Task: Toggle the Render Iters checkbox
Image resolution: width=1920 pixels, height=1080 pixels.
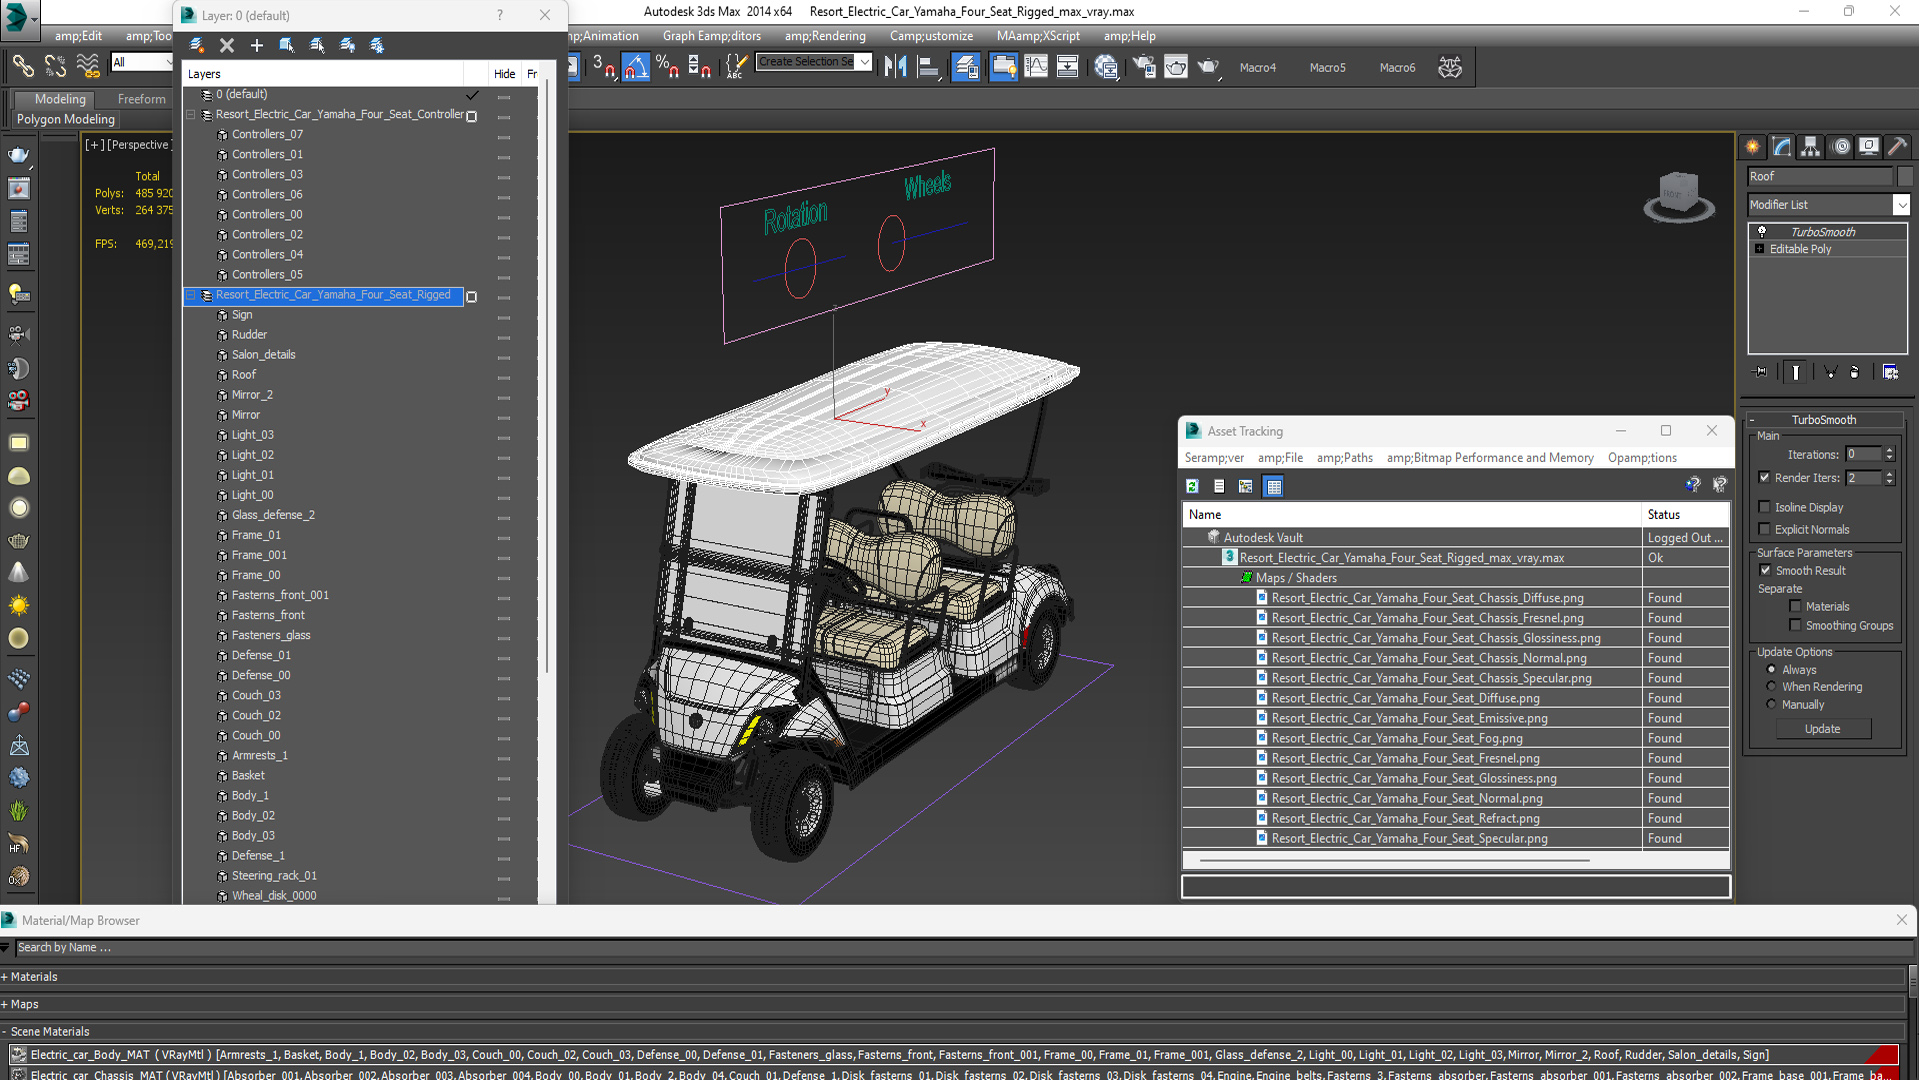Action: point(1765,478)
